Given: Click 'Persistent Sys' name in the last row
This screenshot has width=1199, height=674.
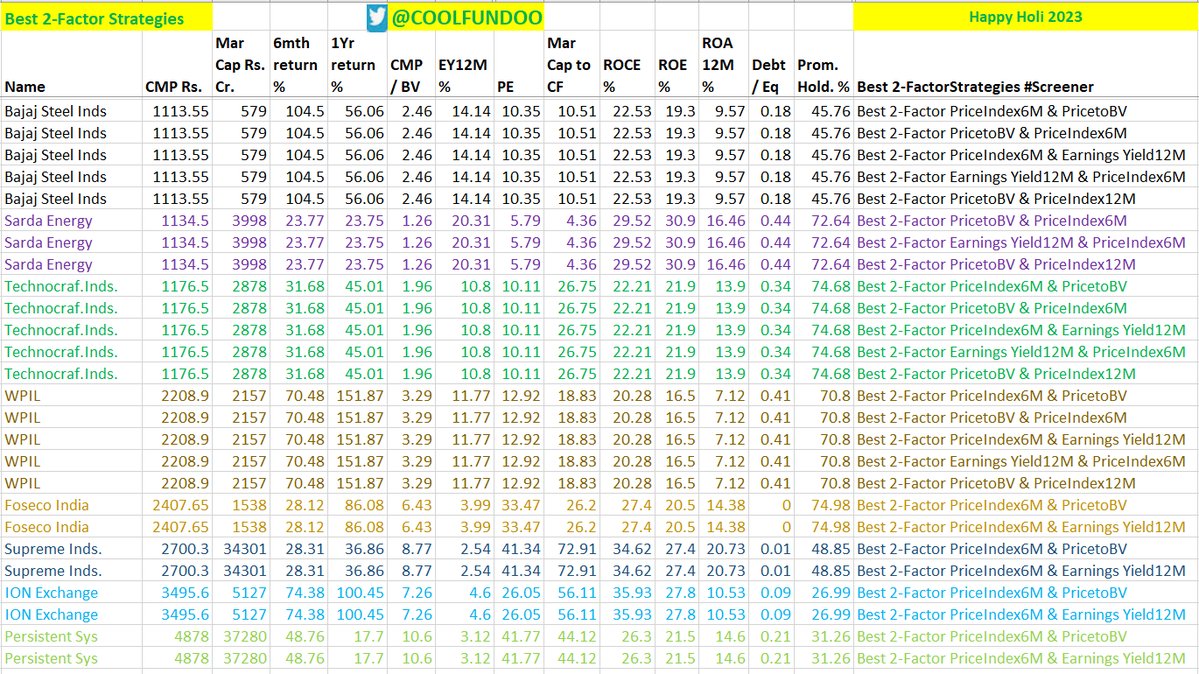Looking at the screenshot, I should (x=50, y=658).
